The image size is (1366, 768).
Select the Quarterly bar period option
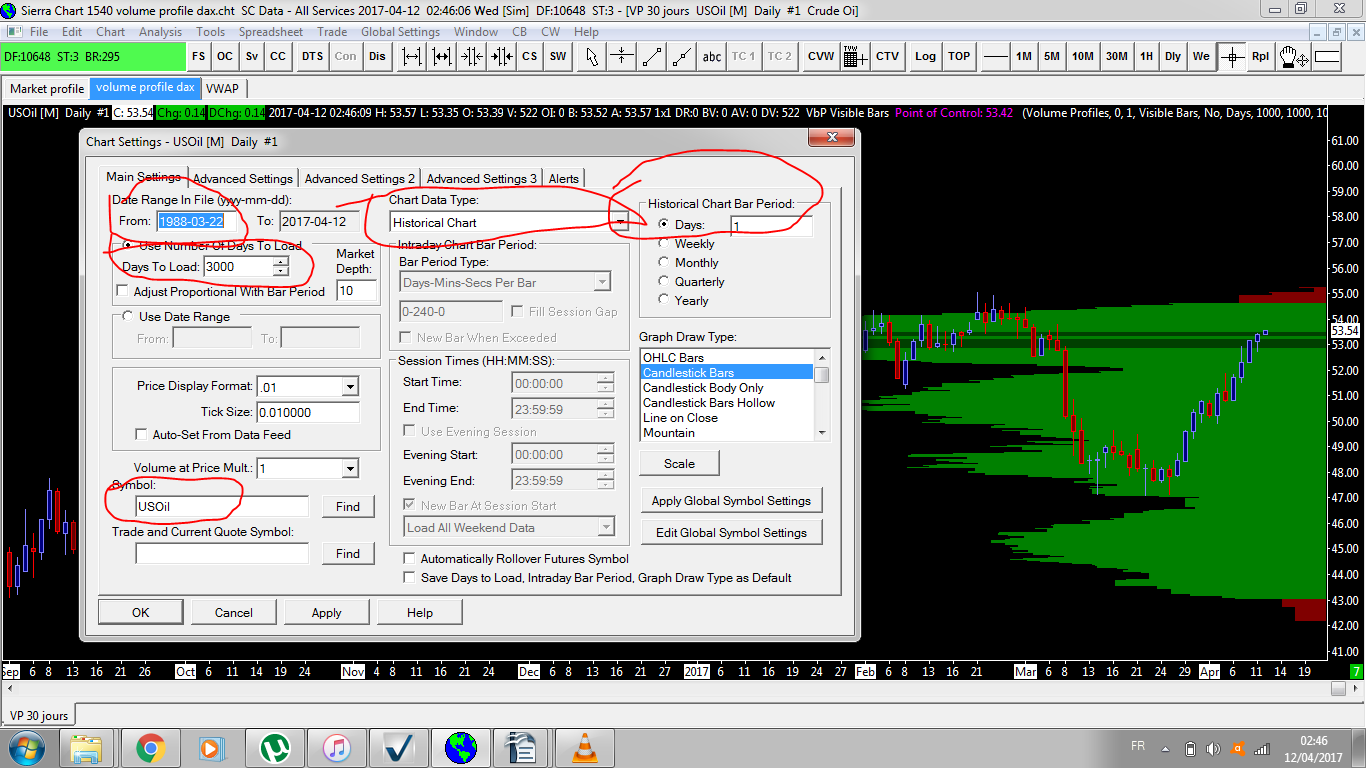(x=664, y=282)
